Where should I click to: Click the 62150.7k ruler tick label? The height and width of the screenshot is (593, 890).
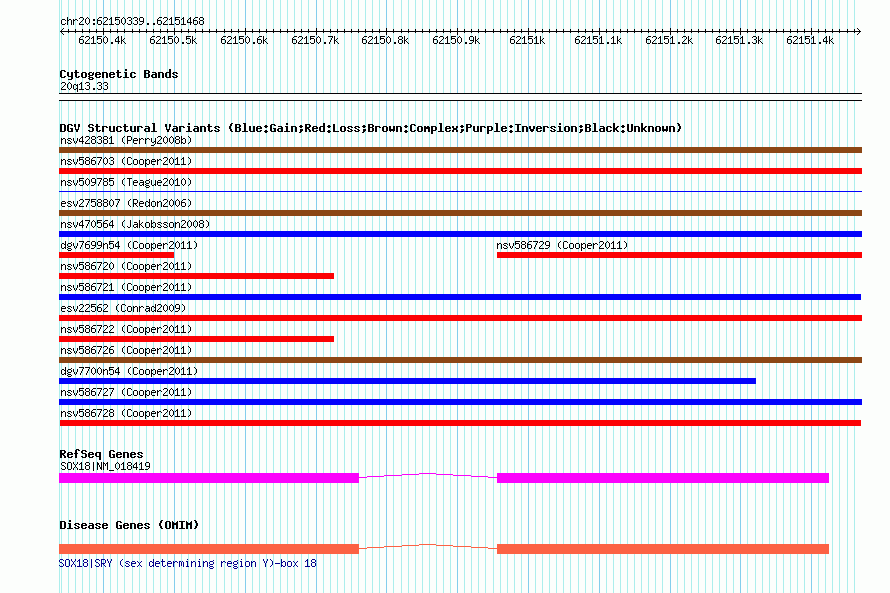tap(315, 40)
